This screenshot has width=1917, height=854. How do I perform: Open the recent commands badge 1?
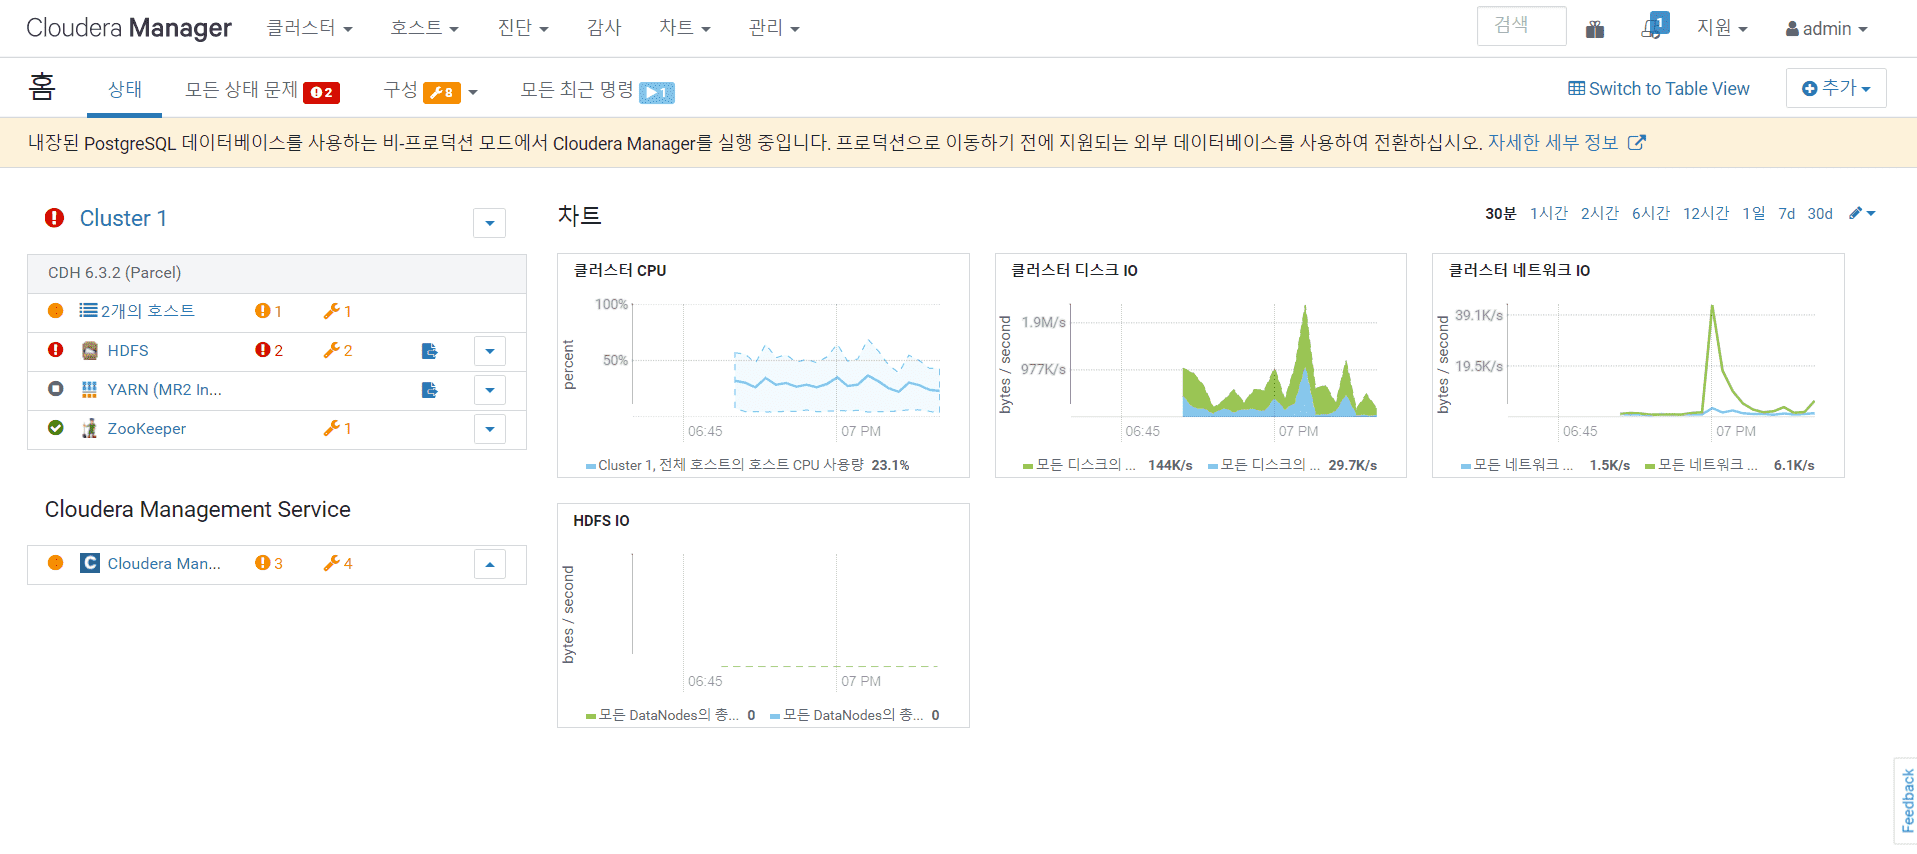(x=657, y=92)
